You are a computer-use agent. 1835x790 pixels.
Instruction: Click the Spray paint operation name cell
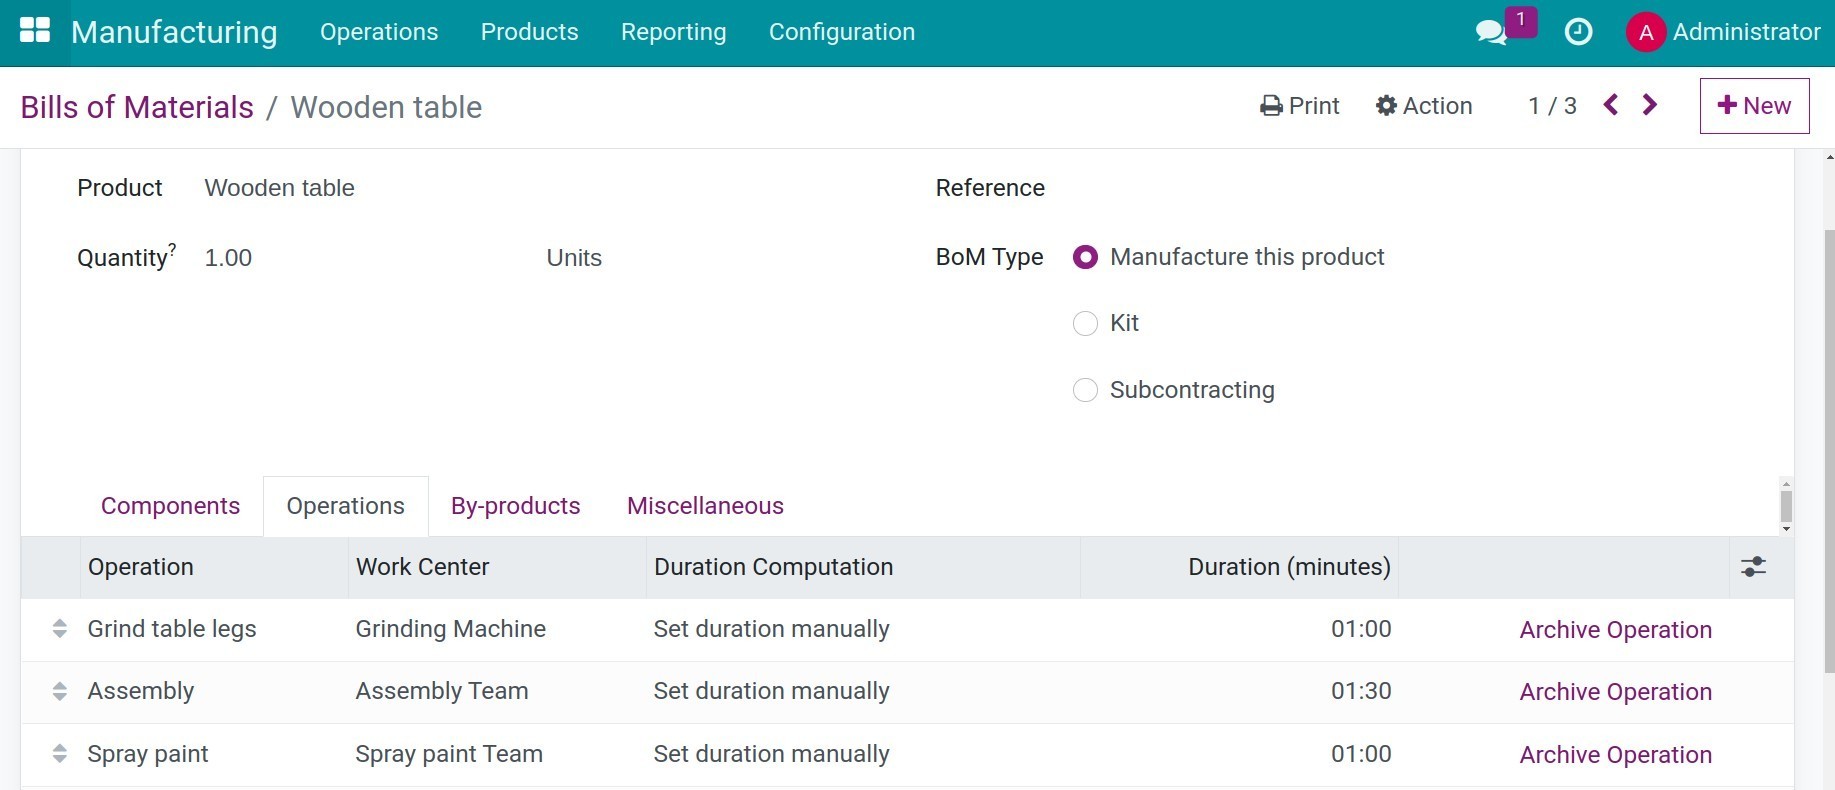click(x=148, y=754)
